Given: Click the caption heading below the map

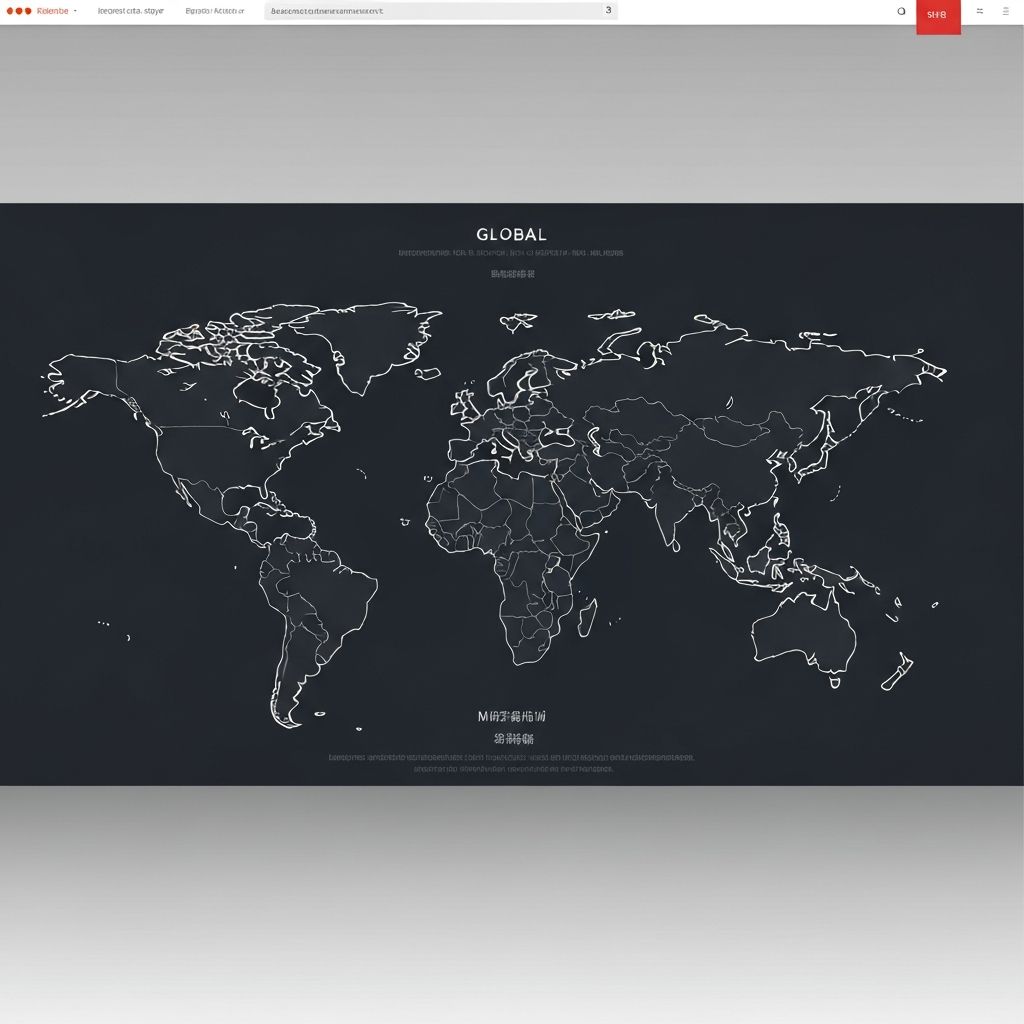Looking at the screenshot, I should click(x=511, y=717).
